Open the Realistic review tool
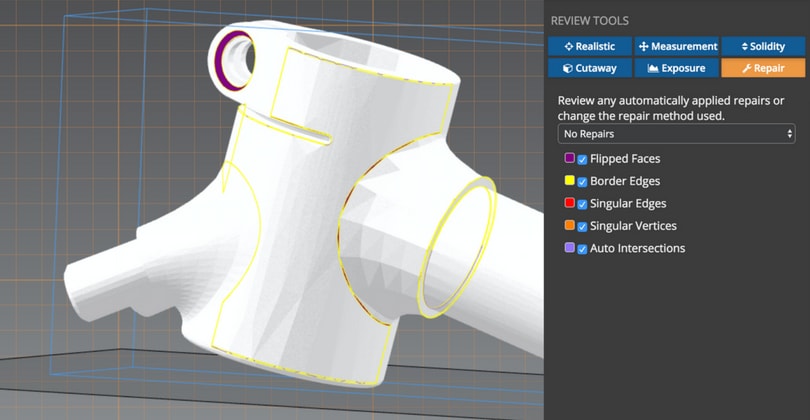This screenshot has width=810, height=420. tap(589, 46)
